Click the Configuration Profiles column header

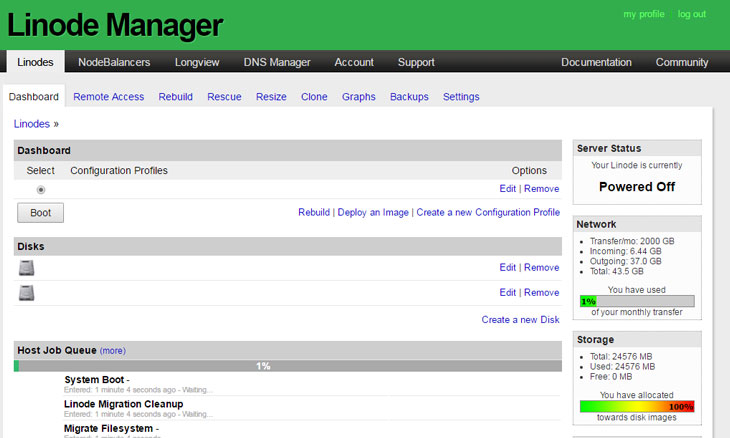pos(119,170)
